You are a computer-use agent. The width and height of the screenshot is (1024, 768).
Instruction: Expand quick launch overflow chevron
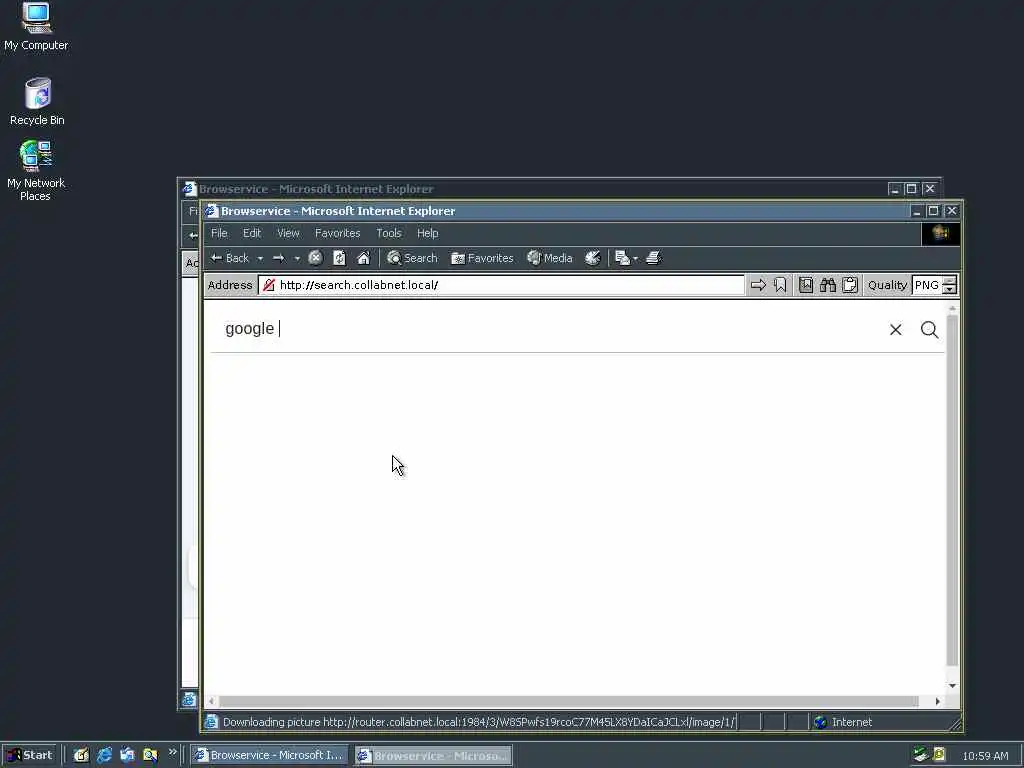click(x=172, y=752)
